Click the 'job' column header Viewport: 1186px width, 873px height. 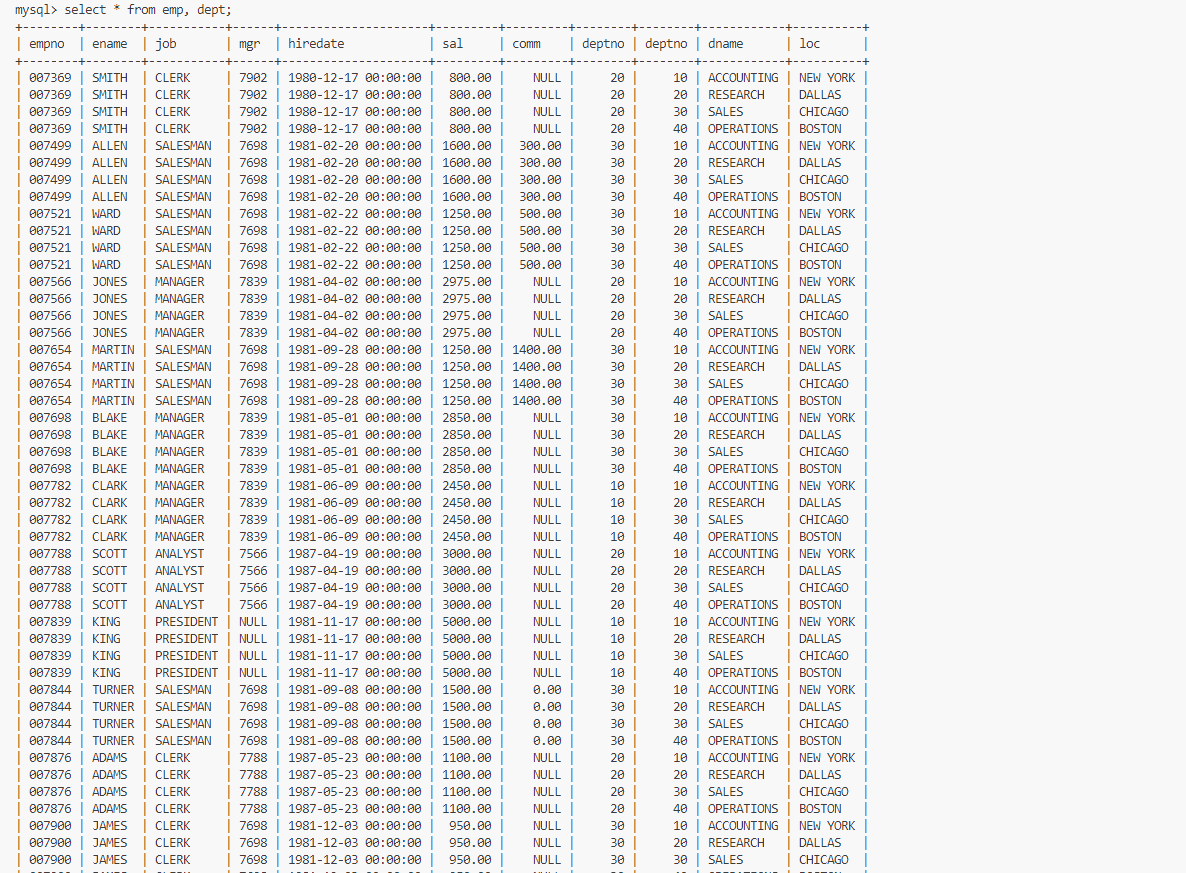tap(166, 44)
